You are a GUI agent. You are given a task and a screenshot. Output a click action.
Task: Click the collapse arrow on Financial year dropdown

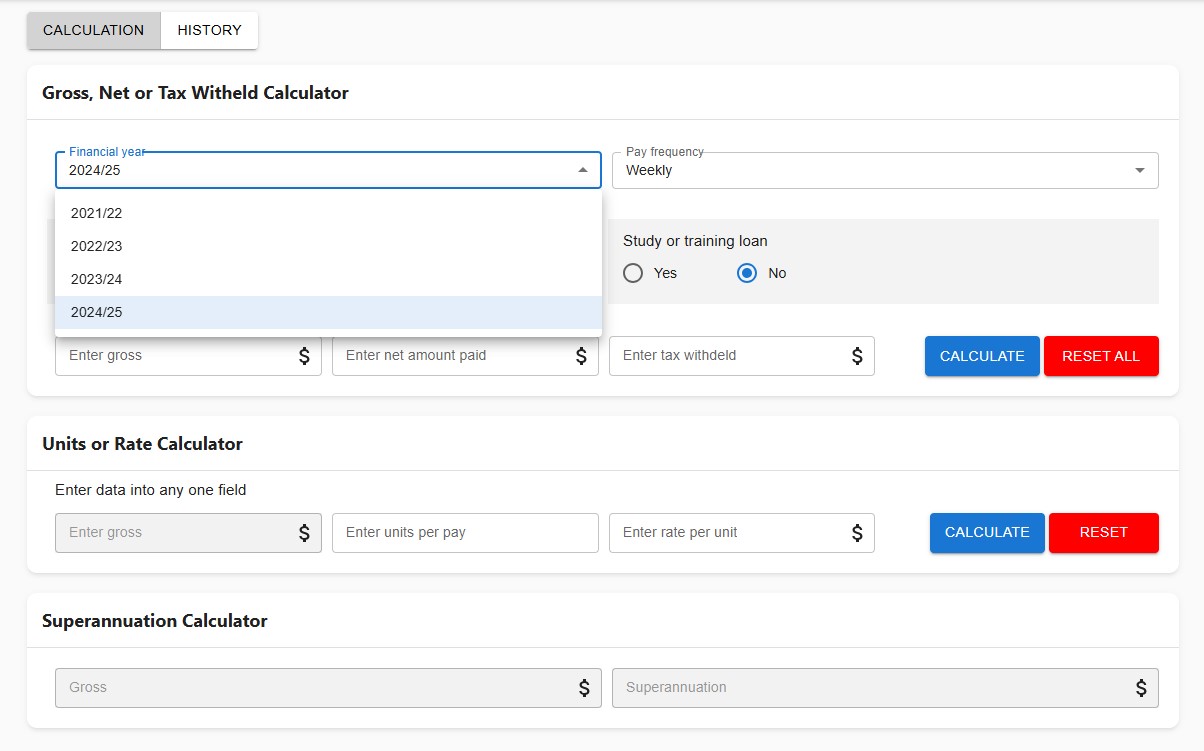[x=585, y=170]
